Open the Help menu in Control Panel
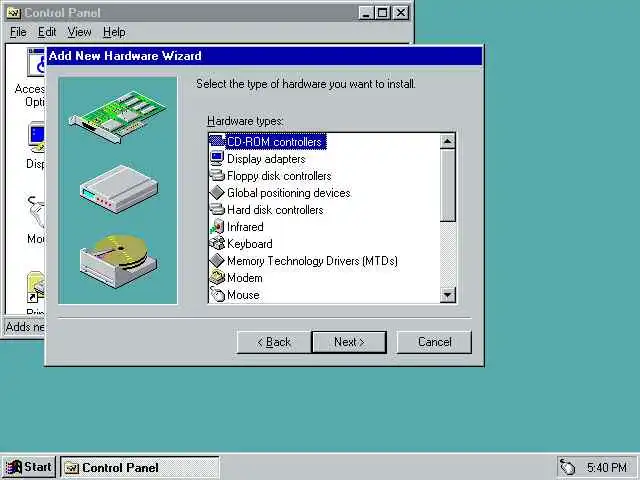Viewport: 640px width, 480px height. click(x=114, y=32)
